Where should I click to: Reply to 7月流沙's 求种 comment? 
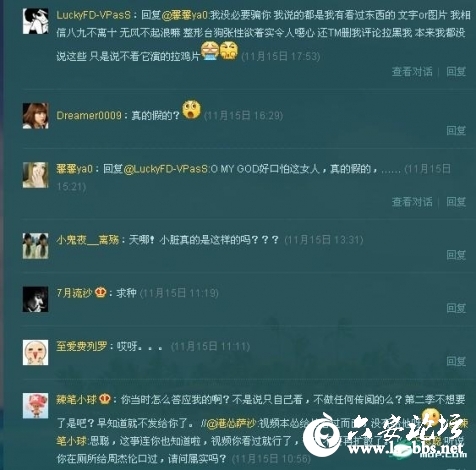456,308
